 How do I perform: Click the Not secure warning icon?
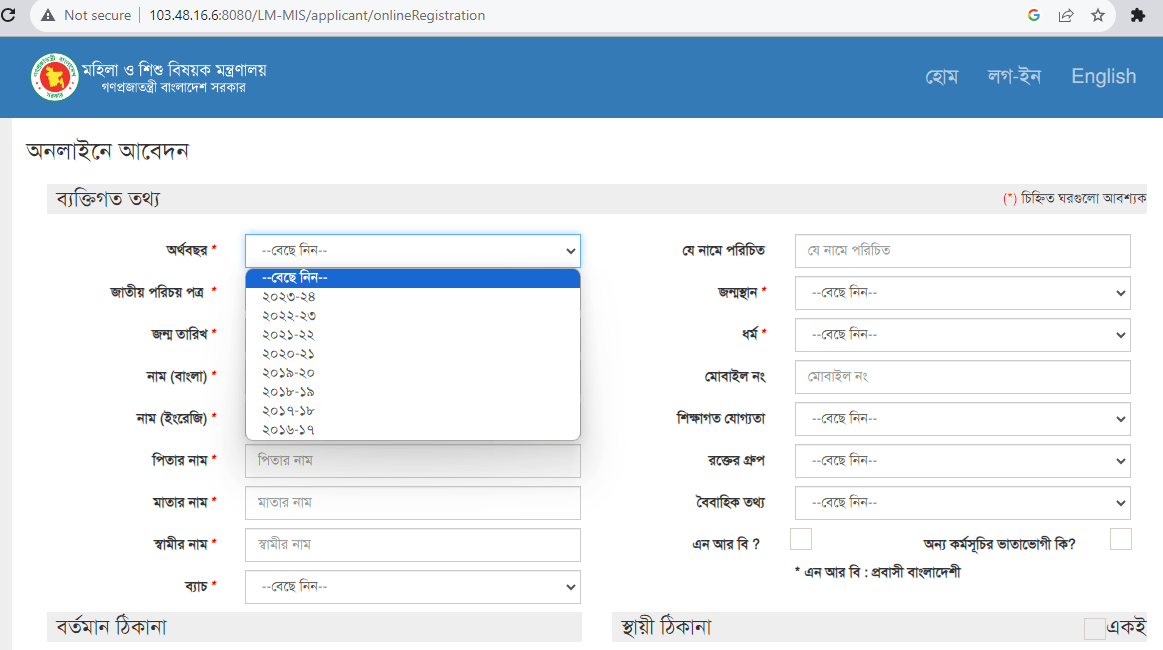(47, 15)
